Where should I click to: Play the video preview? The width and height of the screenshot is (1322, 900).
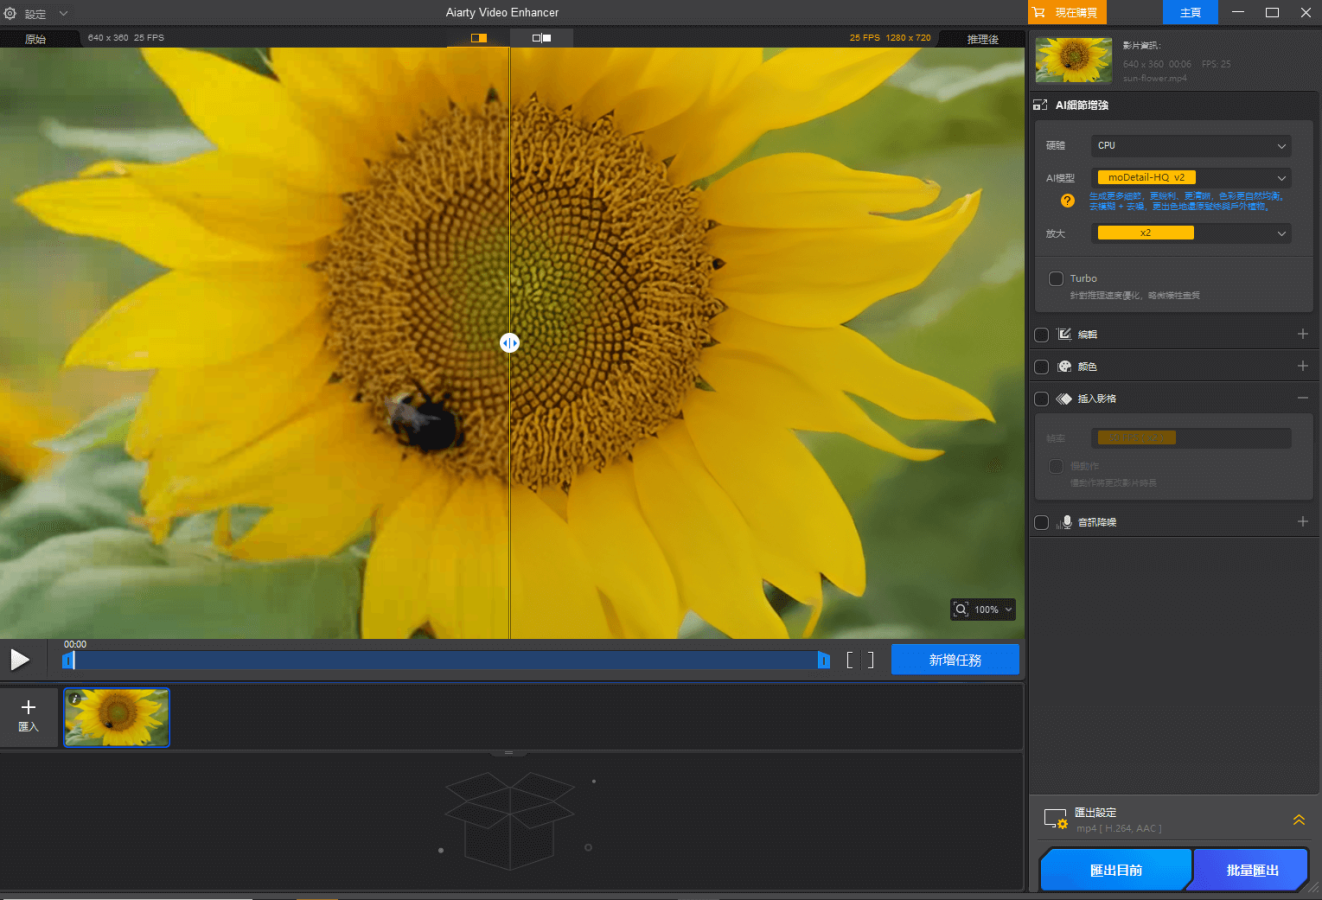point(19,660)
